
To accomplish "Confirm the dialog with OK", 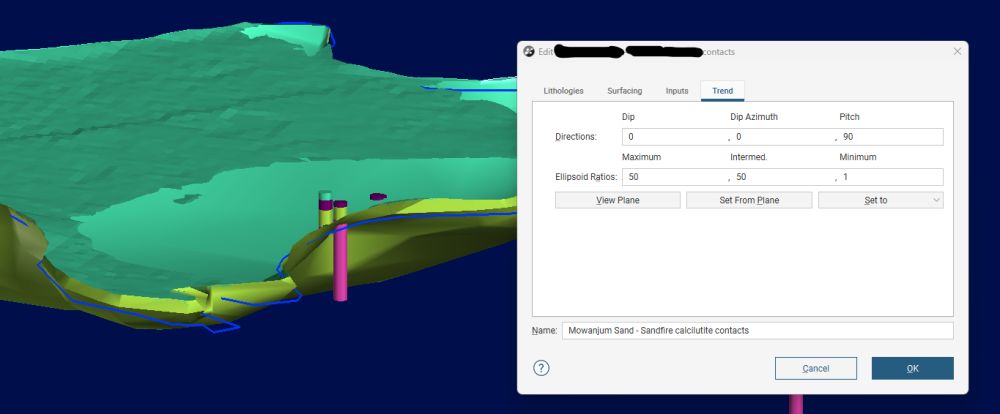I will point(913,369).
